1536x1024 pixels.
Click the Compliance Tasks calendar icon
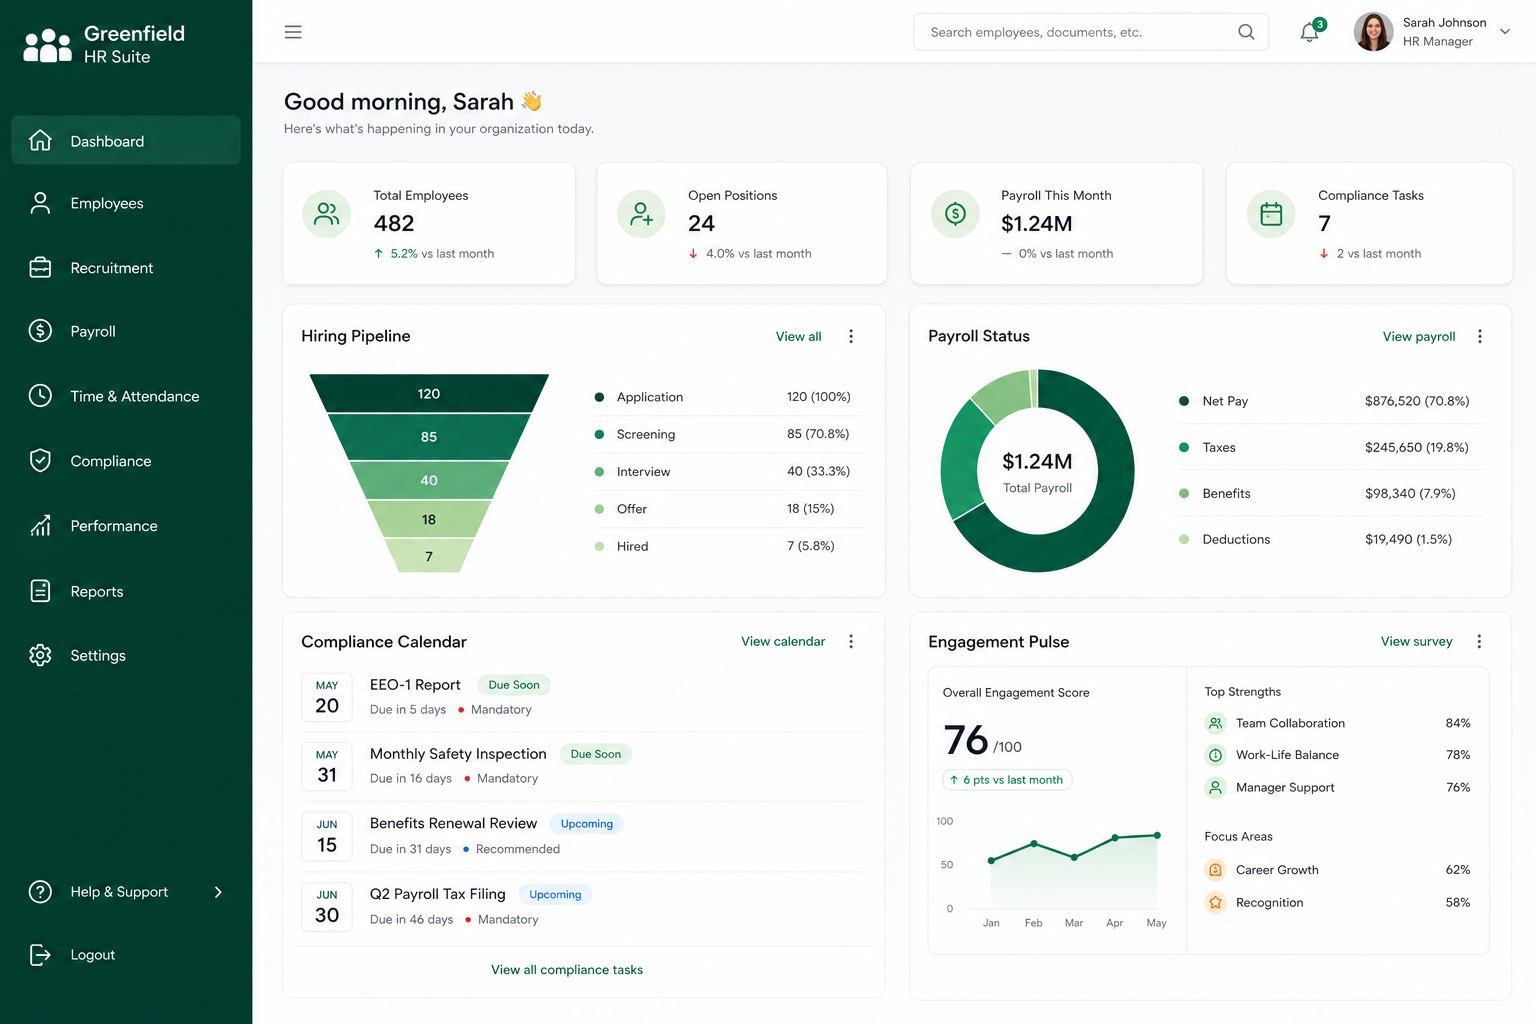click(x=1271, y=214)
